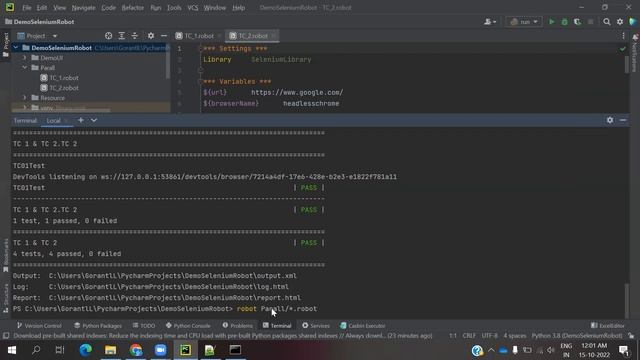Image resolution: width=640 pixels, height=360 pixels.
Task: Click the Python 3.8 interpreter status item
Action: point(577,336)
